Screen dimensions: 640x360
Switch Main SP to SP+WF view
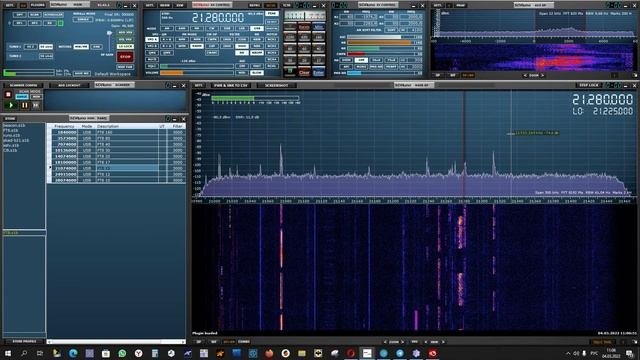[229, 342]
